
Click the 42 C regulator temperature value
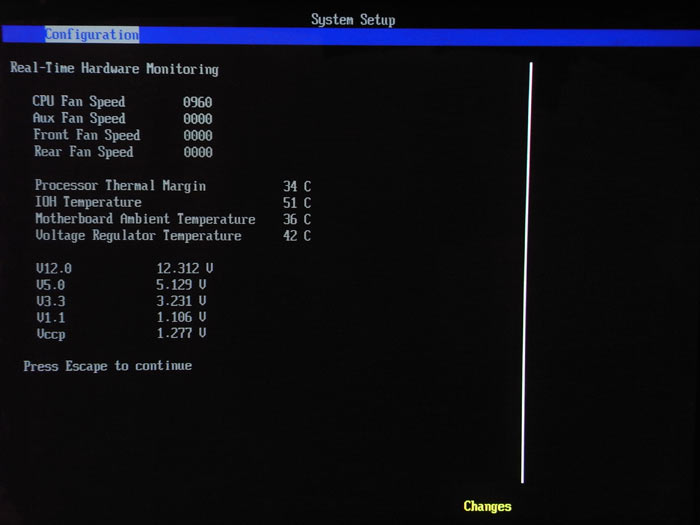click(x=297, y=236)
